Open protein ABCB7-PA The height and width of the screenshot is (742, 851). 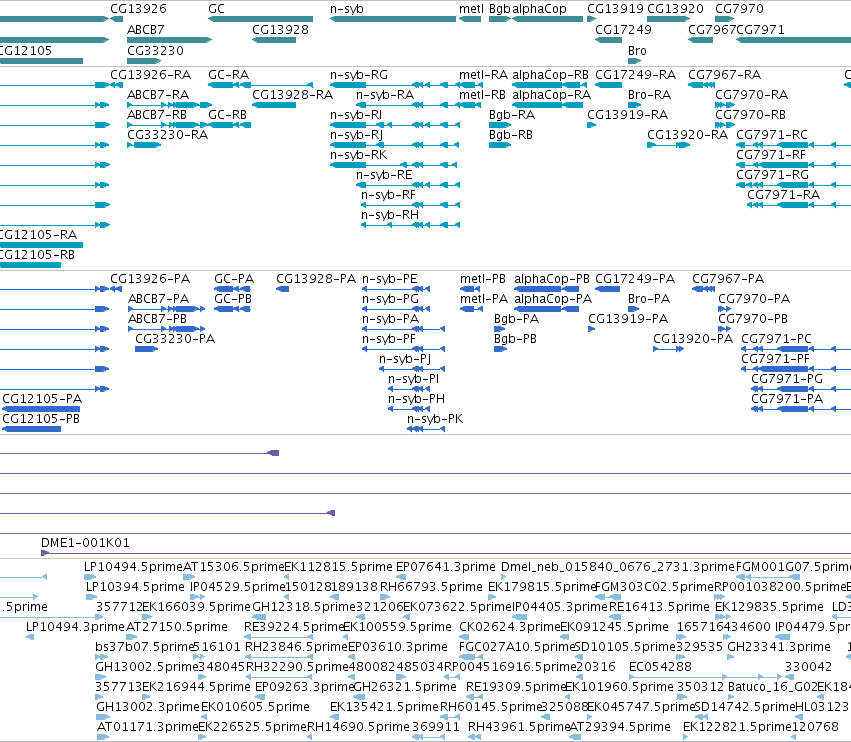pos(158,299)
